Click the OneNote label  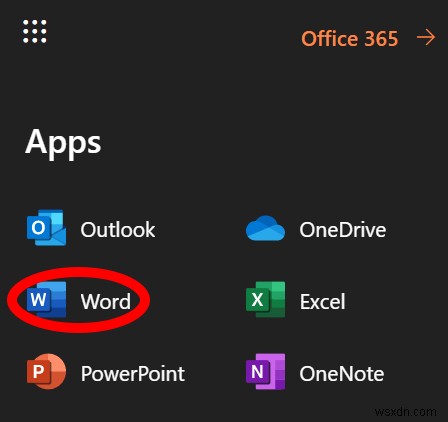coord(342,374)
